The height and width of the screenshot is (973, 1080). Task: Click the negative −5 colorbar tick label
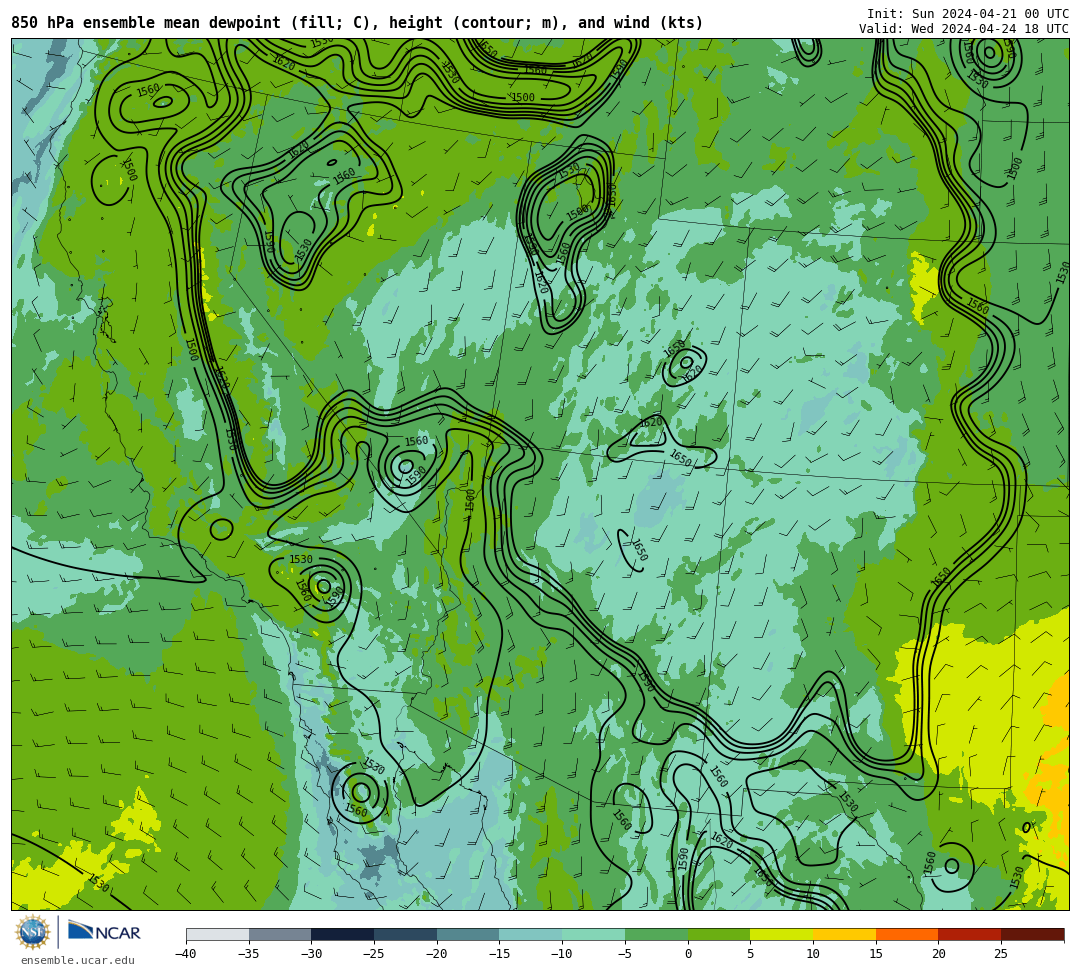625,954
